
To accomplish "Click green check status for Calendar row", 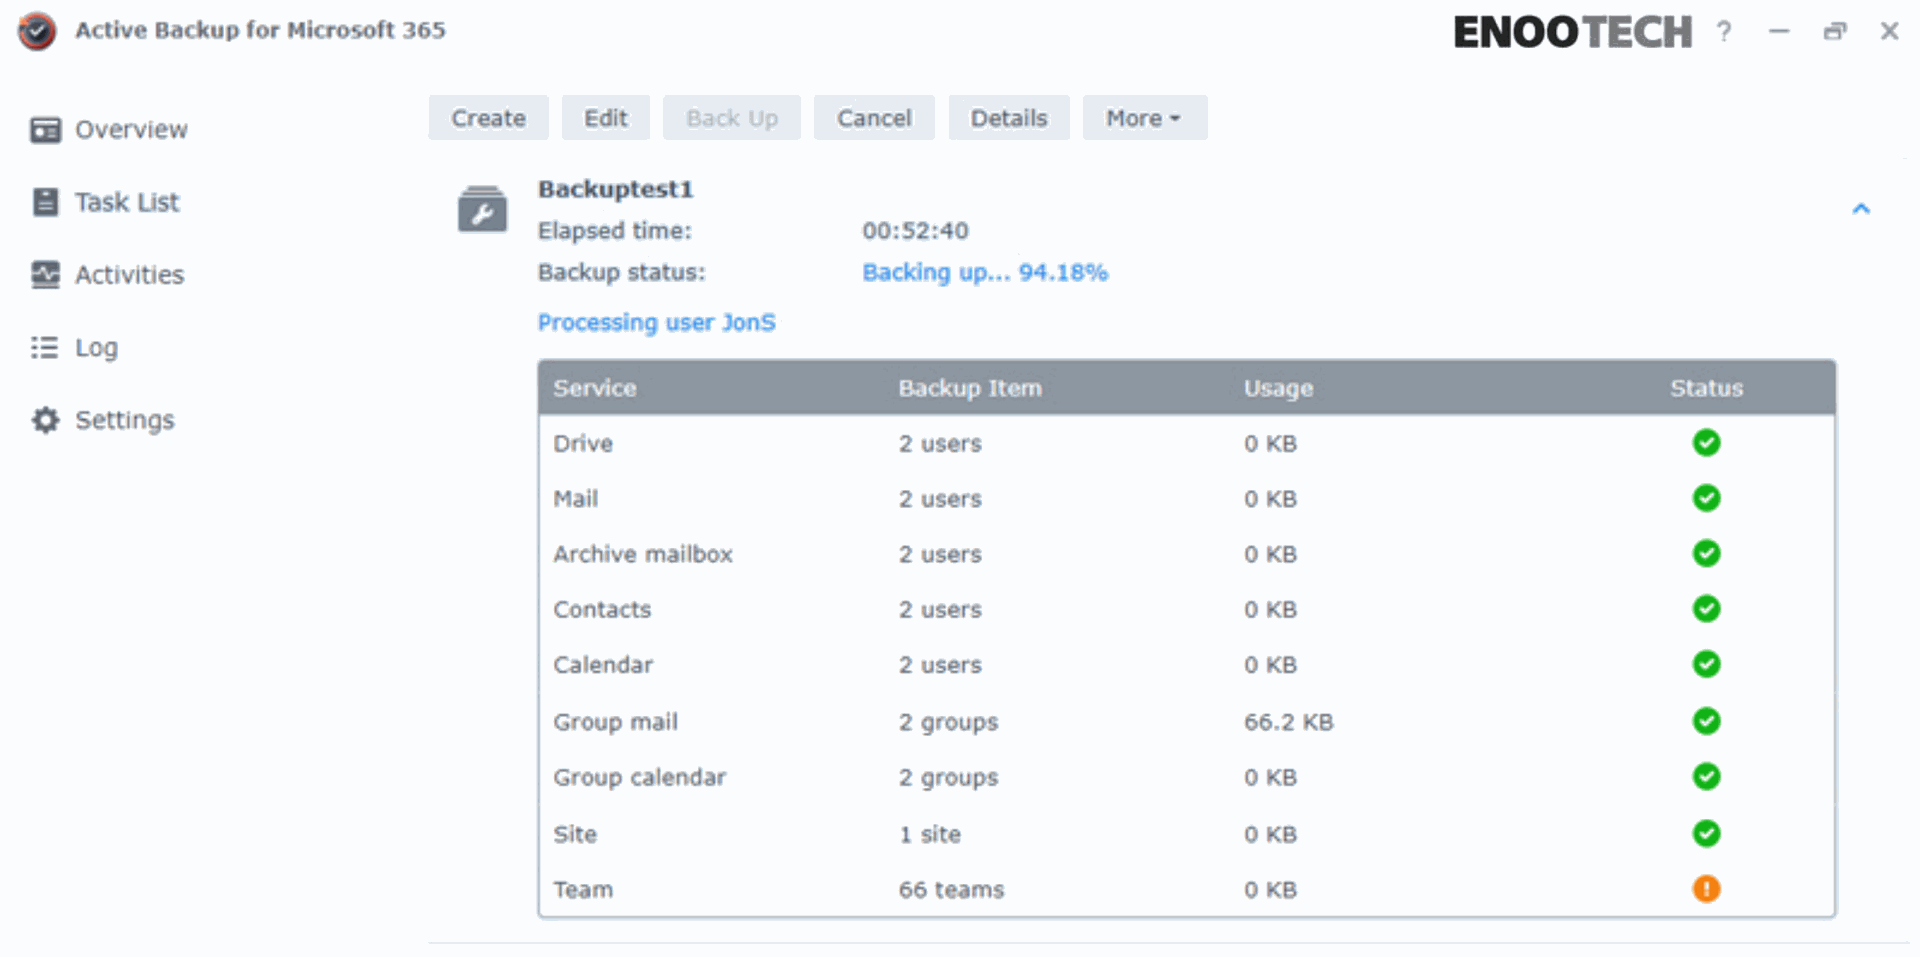I will (x=1706, y=664).
